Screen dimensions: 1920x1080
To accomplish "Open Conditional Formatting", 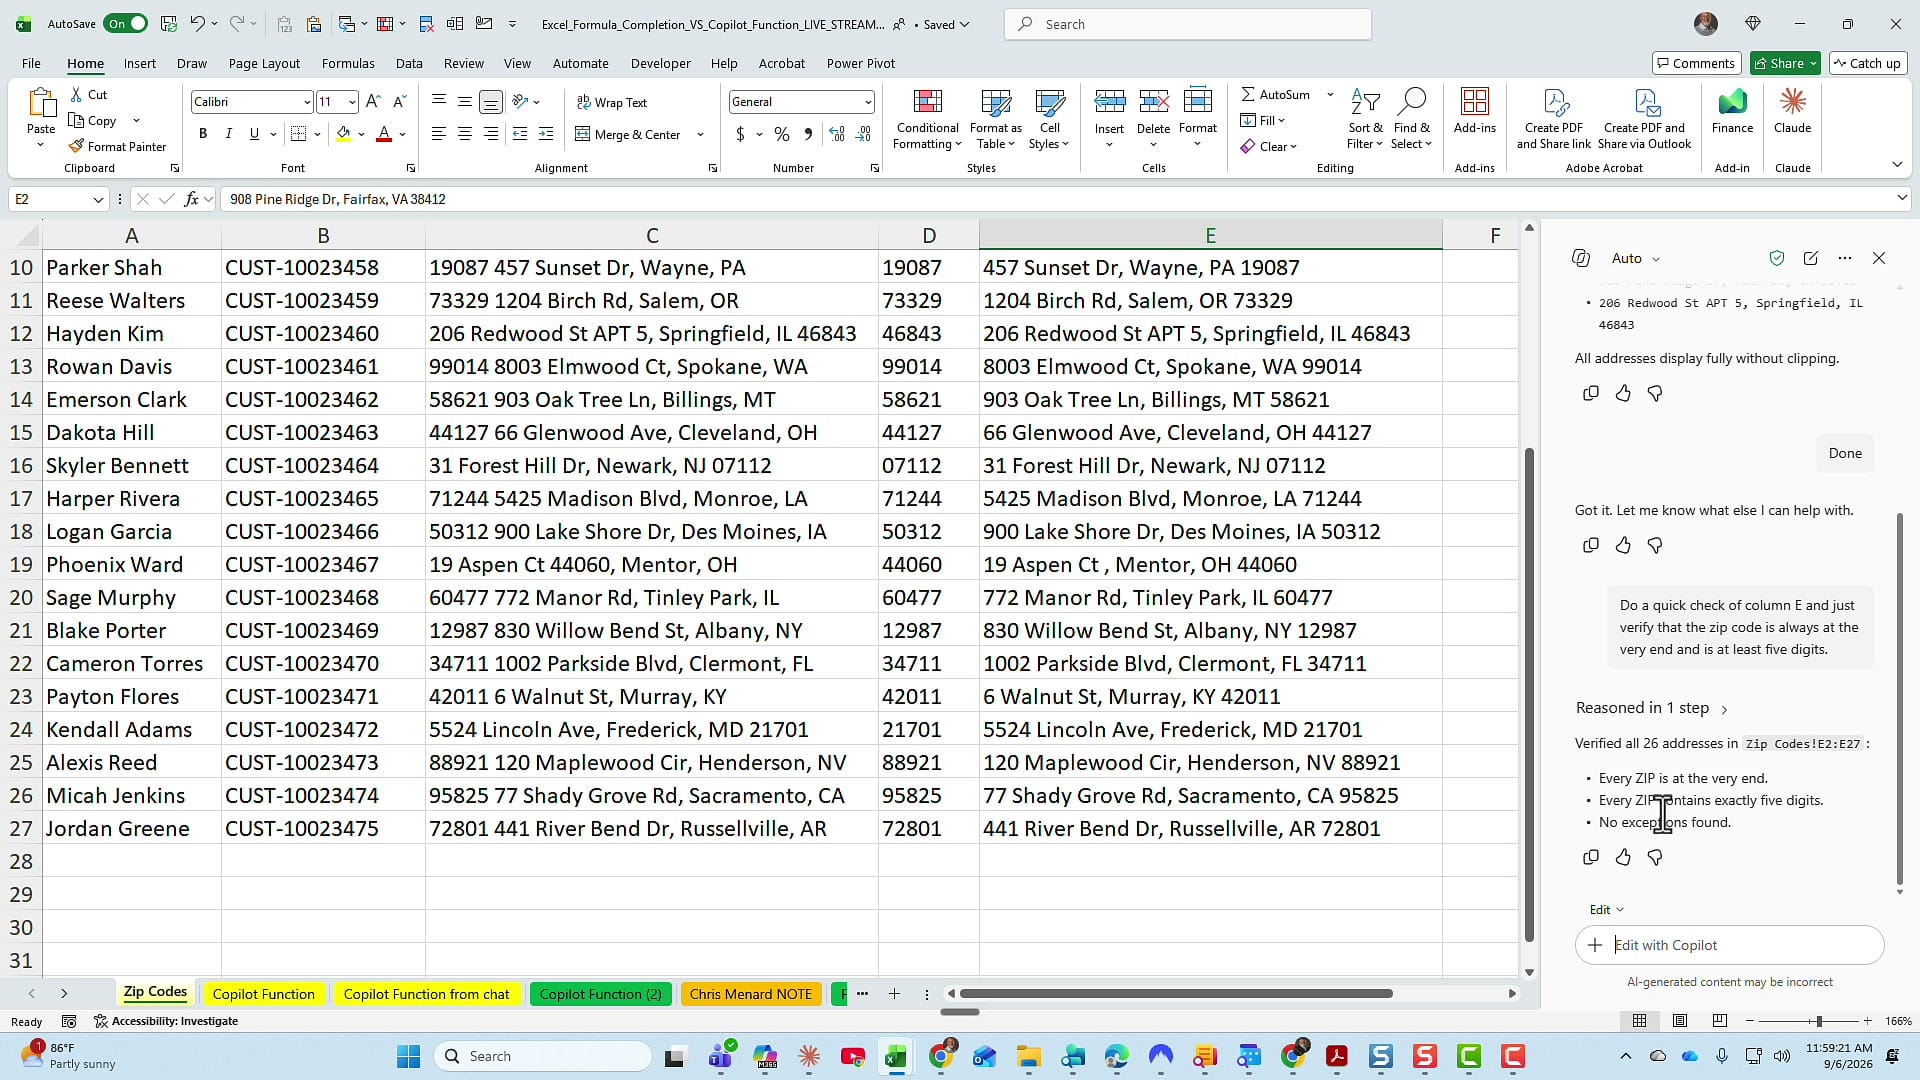I will (x=927, y=119).
